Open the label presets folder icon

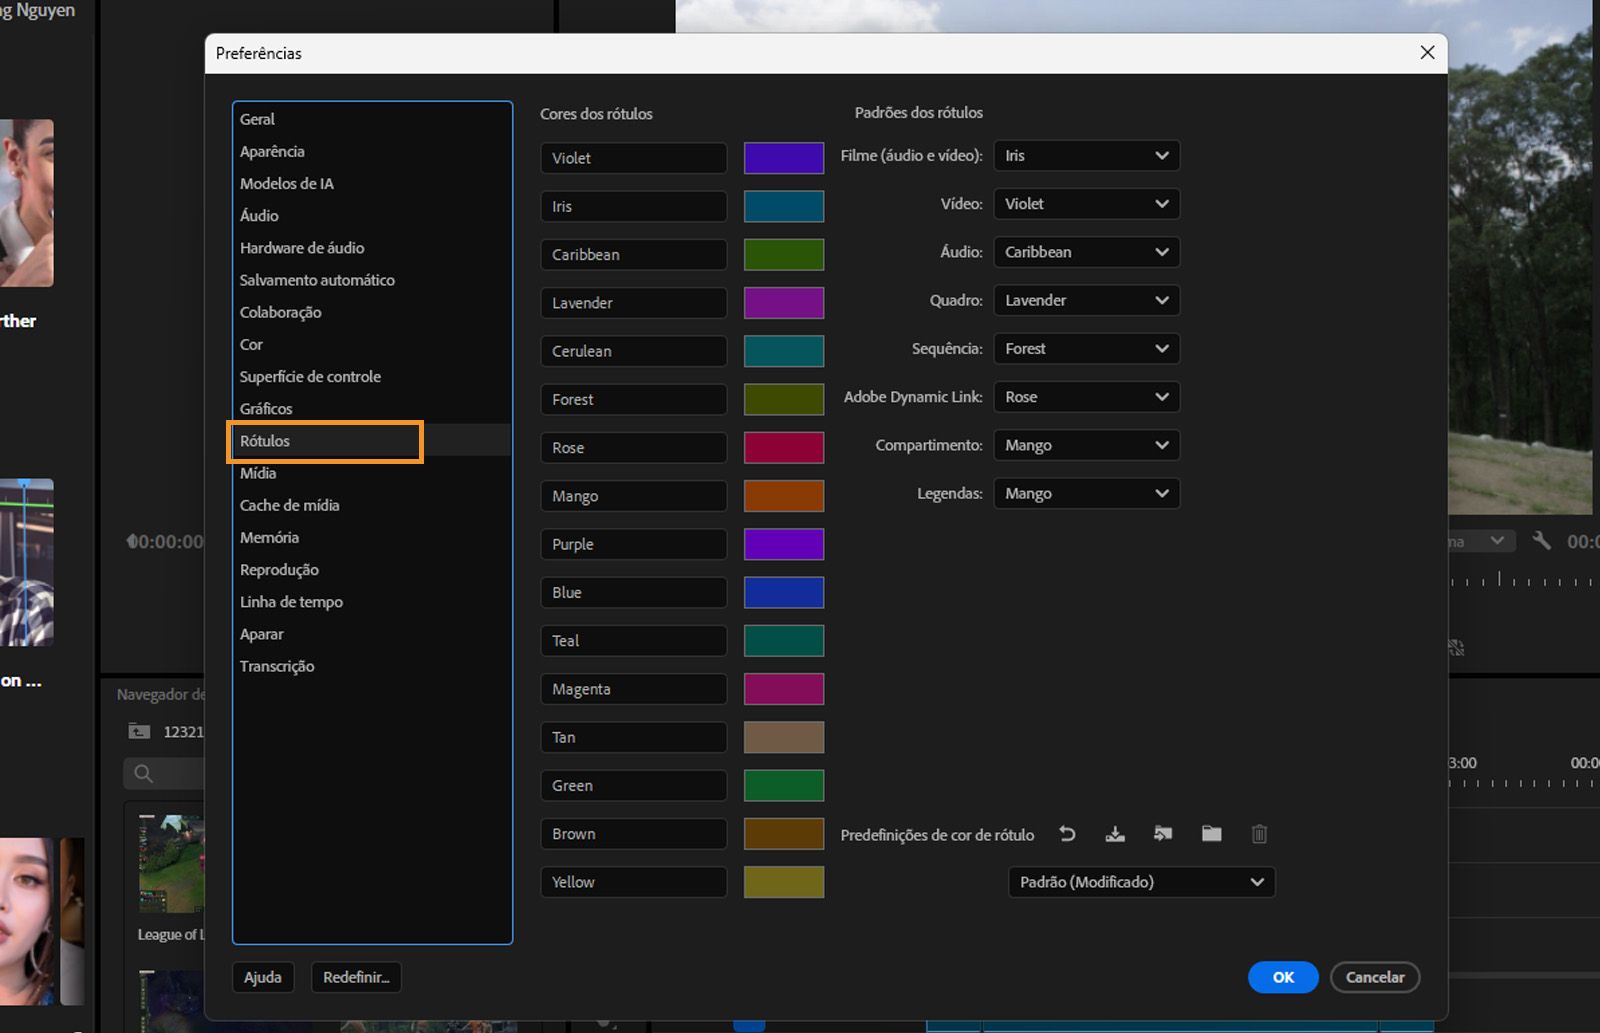pos(1211,834)
